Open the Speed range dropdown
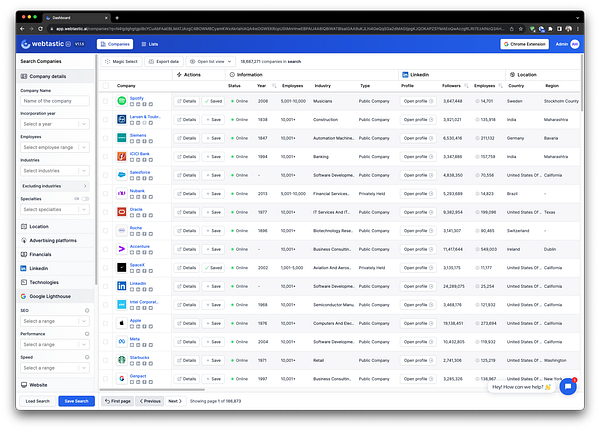This screenshot has height=431, width=600. [55, 368]
